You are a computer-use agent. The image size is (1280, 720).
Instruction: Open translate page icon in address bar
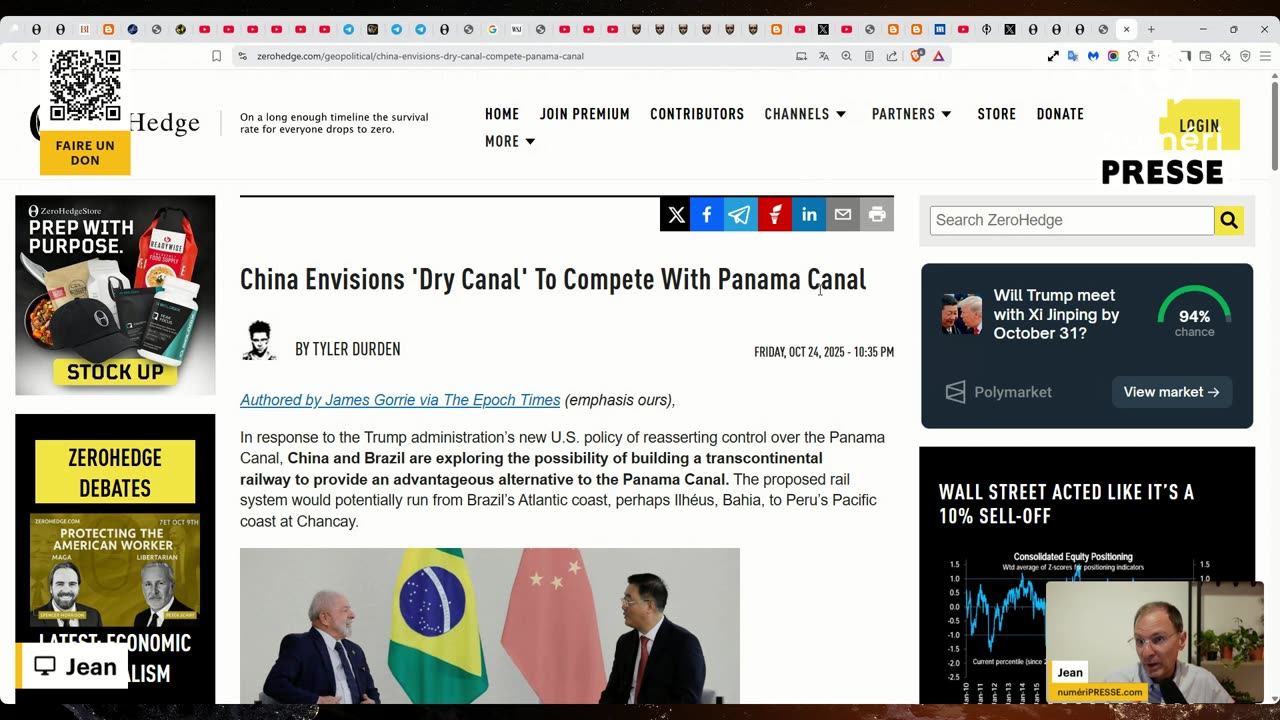point(824,56)
